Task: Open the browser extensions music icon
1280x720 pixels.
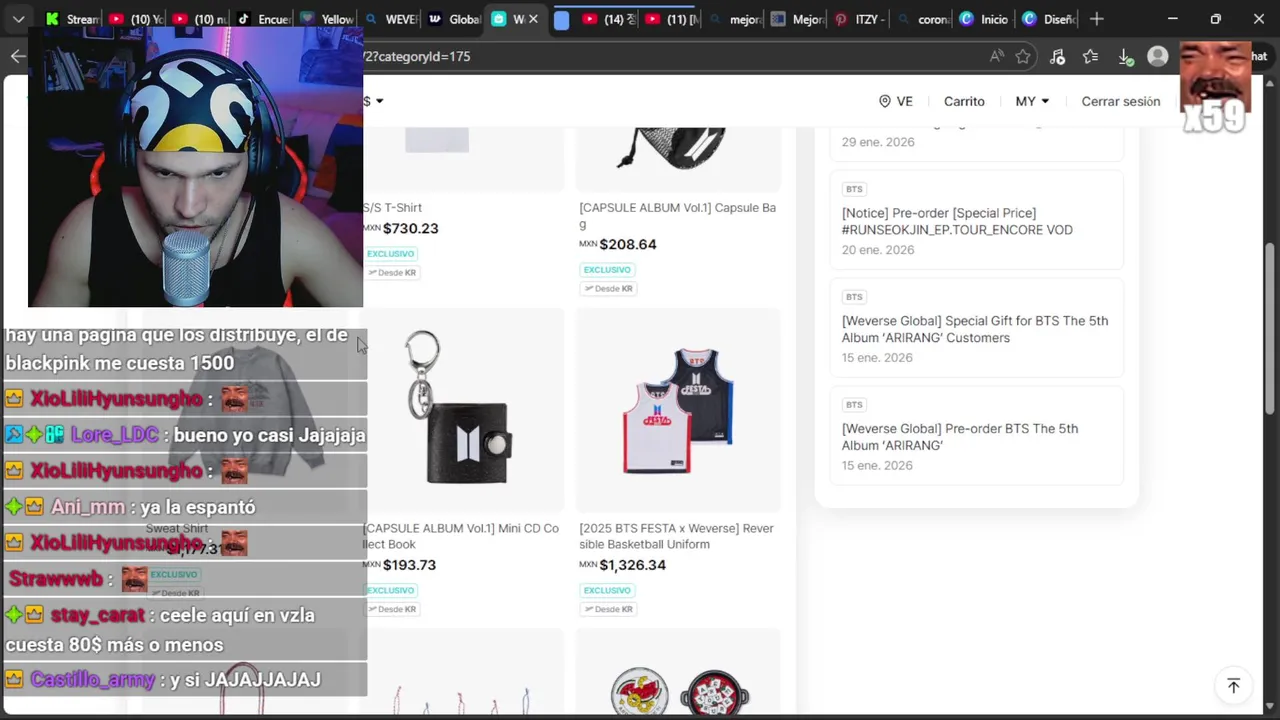Action: [x=1057, y=57]
